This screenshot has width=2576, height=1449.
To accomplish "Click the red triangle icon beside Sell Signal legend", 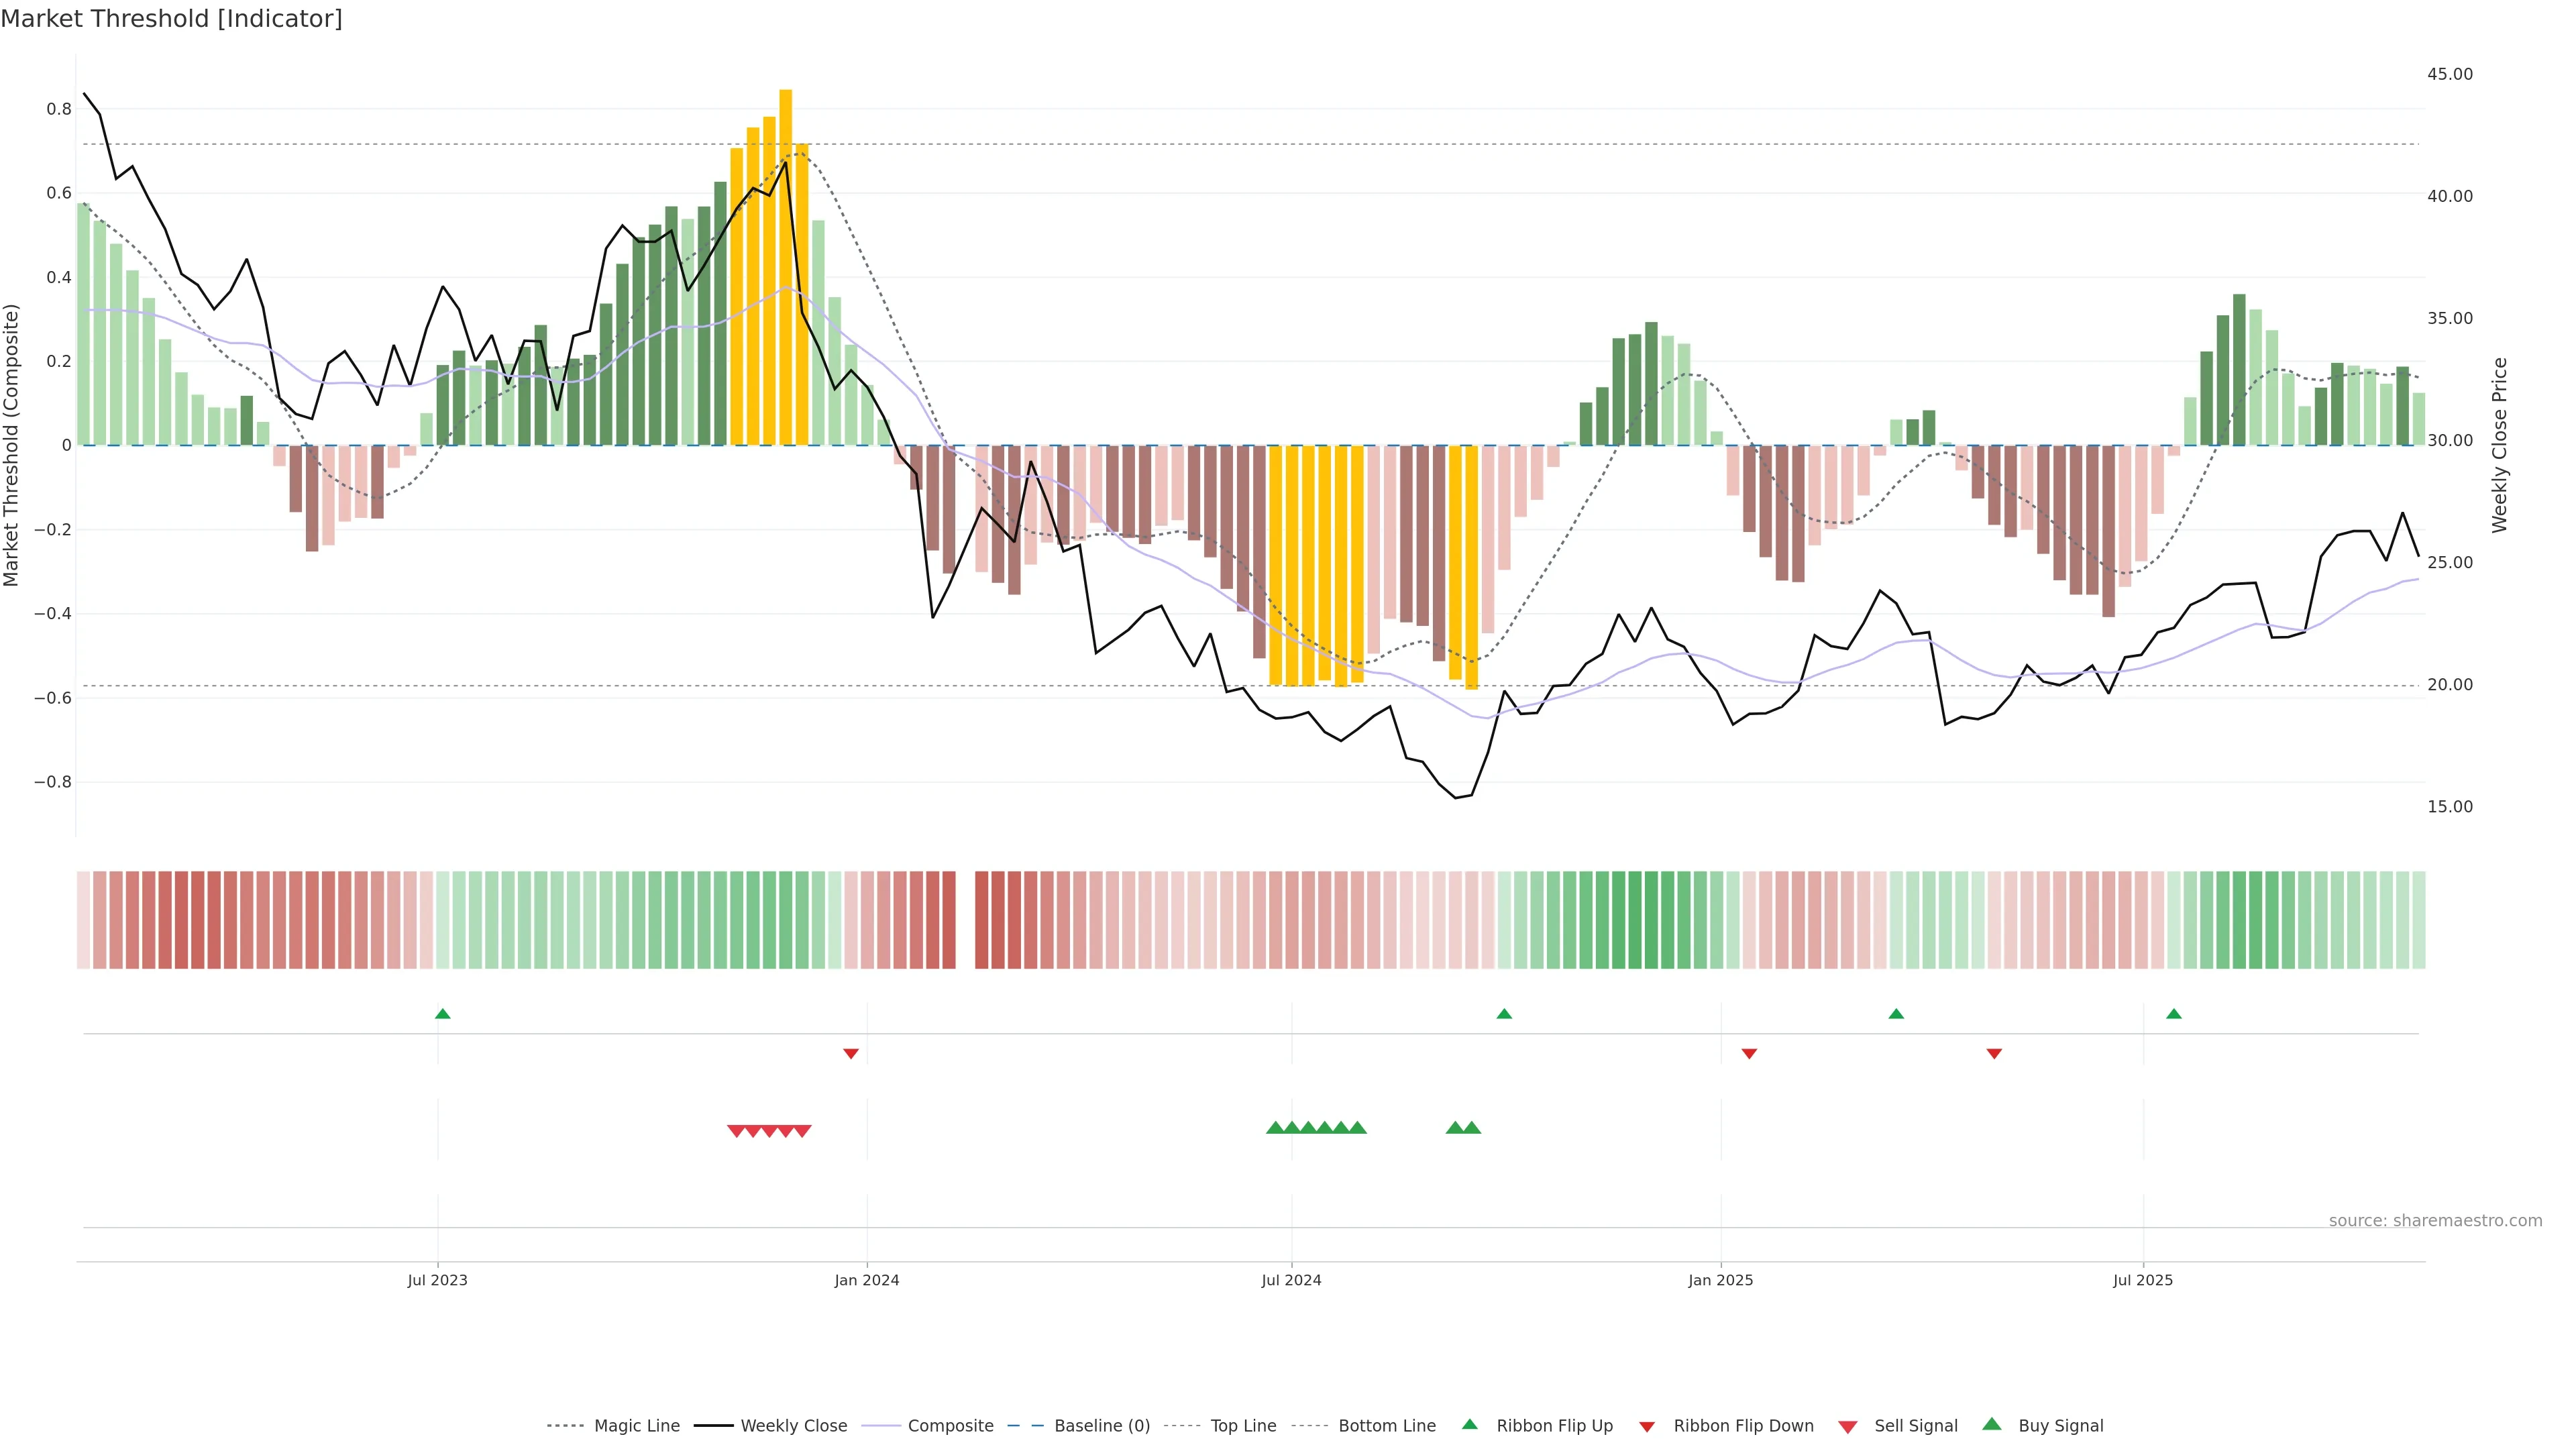I will point(1848,1427).
